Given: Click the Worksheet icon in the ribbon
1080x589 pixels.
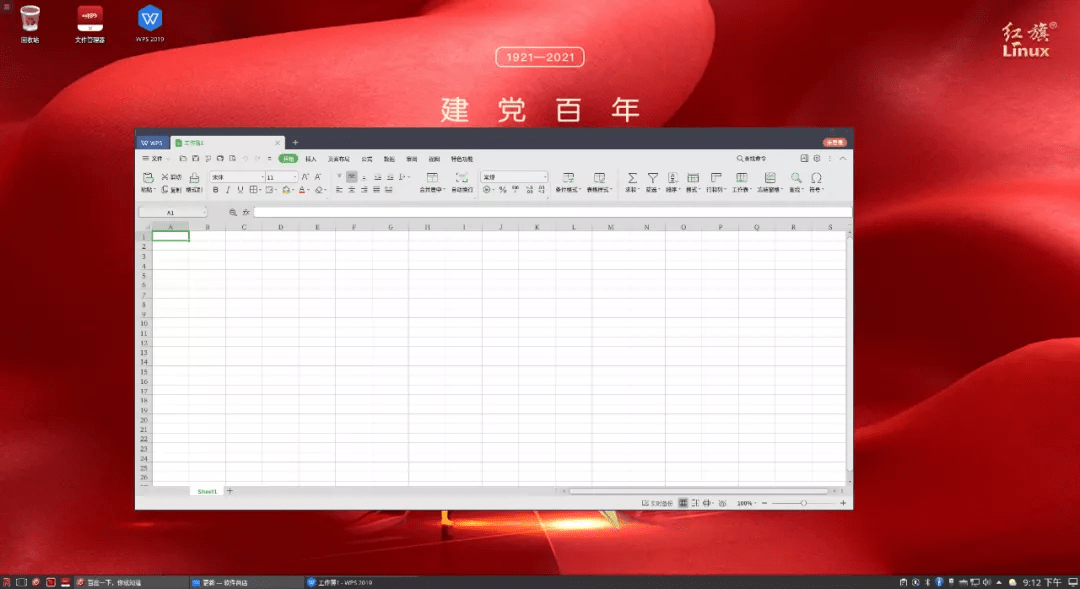Looking at the screenshot, I should point(741,178).
